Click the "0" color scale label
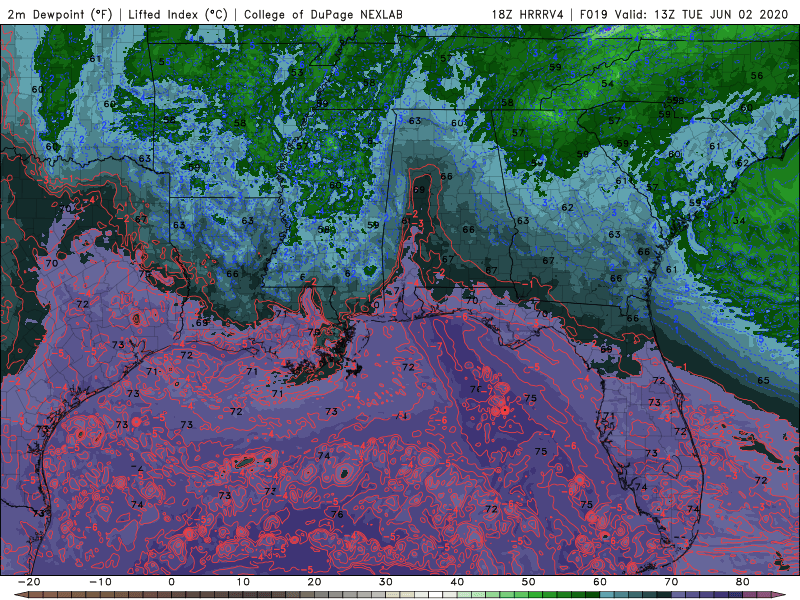800x600 pixels. click(x=171, y=582)
